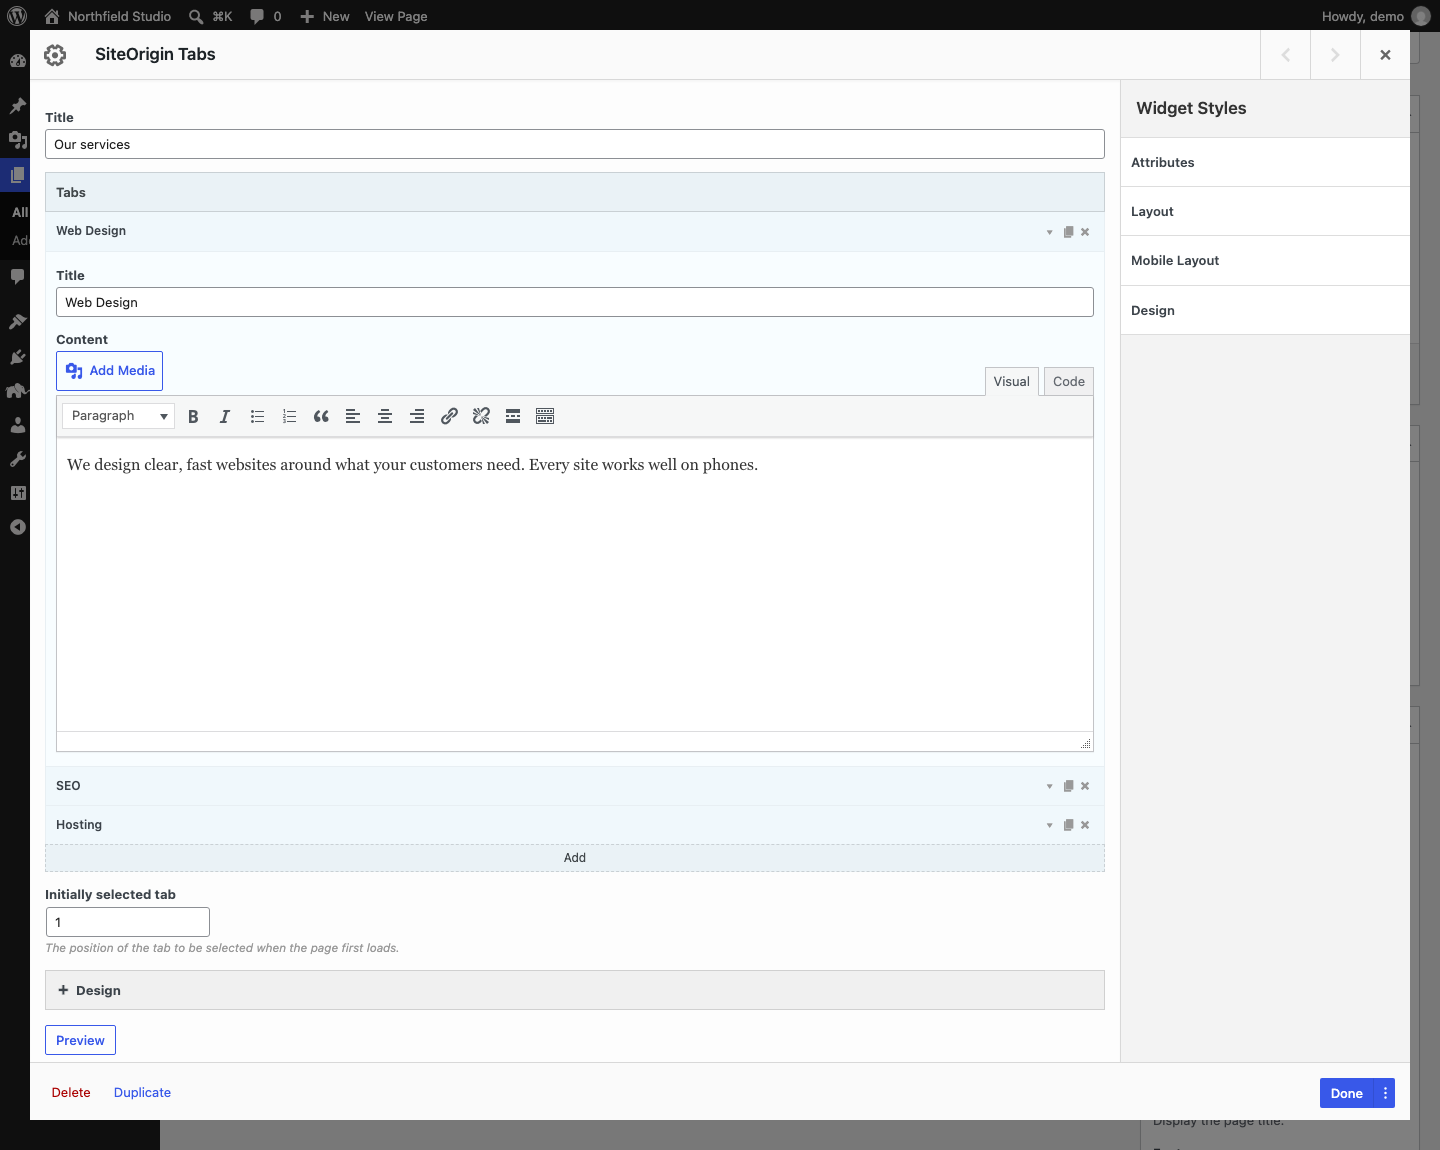The image size is (1440, 1150).
Task: Click the Preview button
Action: tap(80, 1040)
